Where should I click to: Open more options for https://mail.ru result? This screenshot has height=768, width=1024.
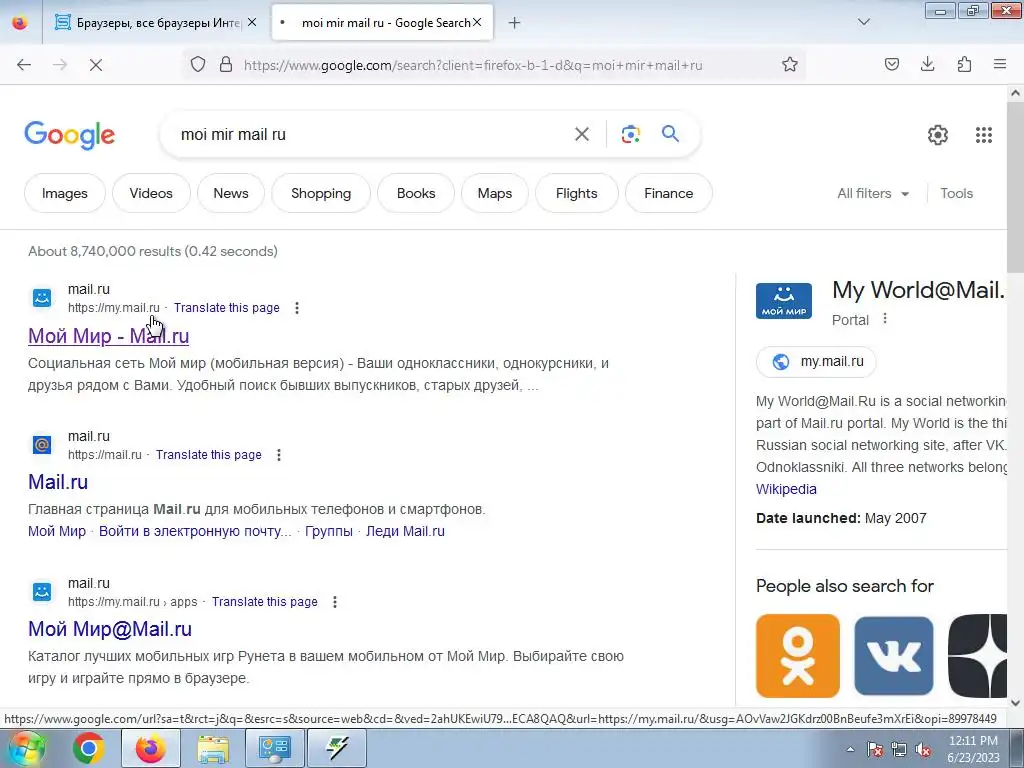click(x=279, y=455)
